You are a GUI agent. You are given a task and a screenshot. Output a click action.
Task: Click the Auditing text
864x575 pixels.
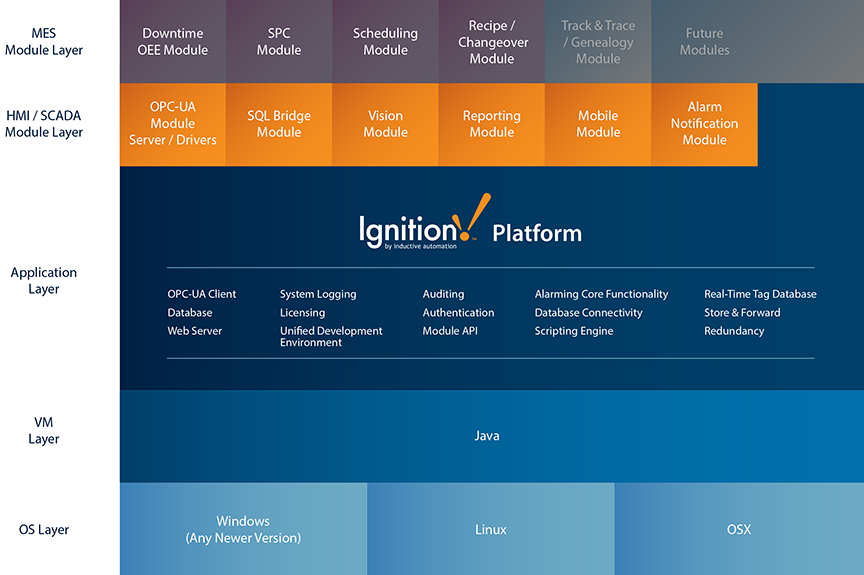[443, 294]
